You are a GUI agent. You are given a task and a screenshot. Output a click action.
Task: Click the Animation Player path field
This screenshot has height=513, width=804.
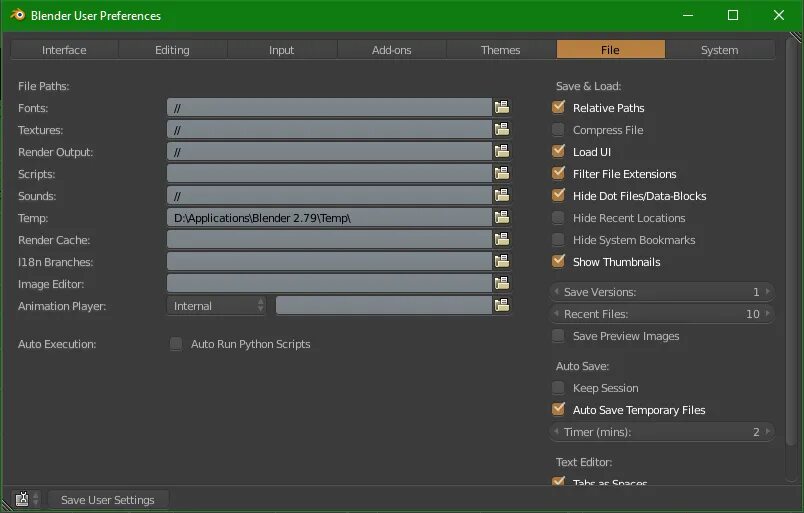coord(384,306)
